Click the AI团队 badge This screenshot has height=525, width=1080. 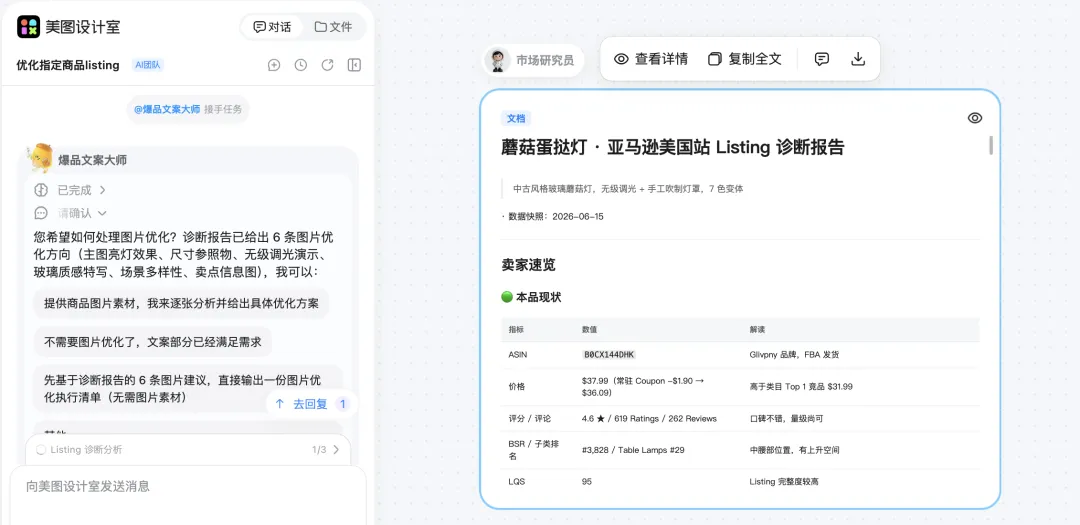click(x=147, y=65)
